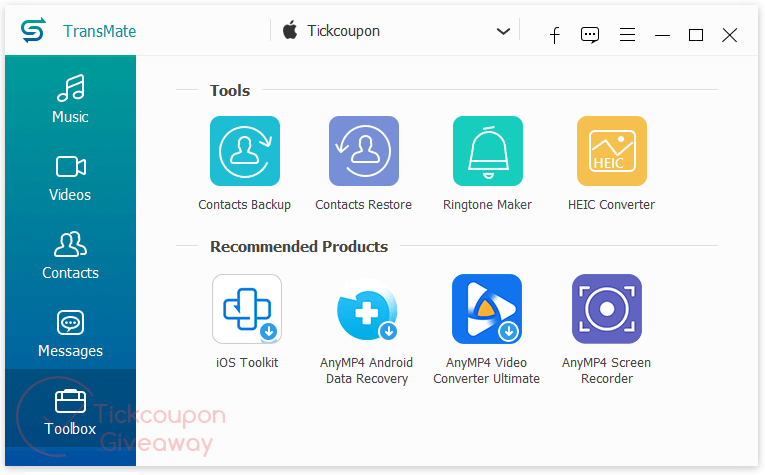Download AnyMP4 Android Data Recovery icon

pos(367,309)
